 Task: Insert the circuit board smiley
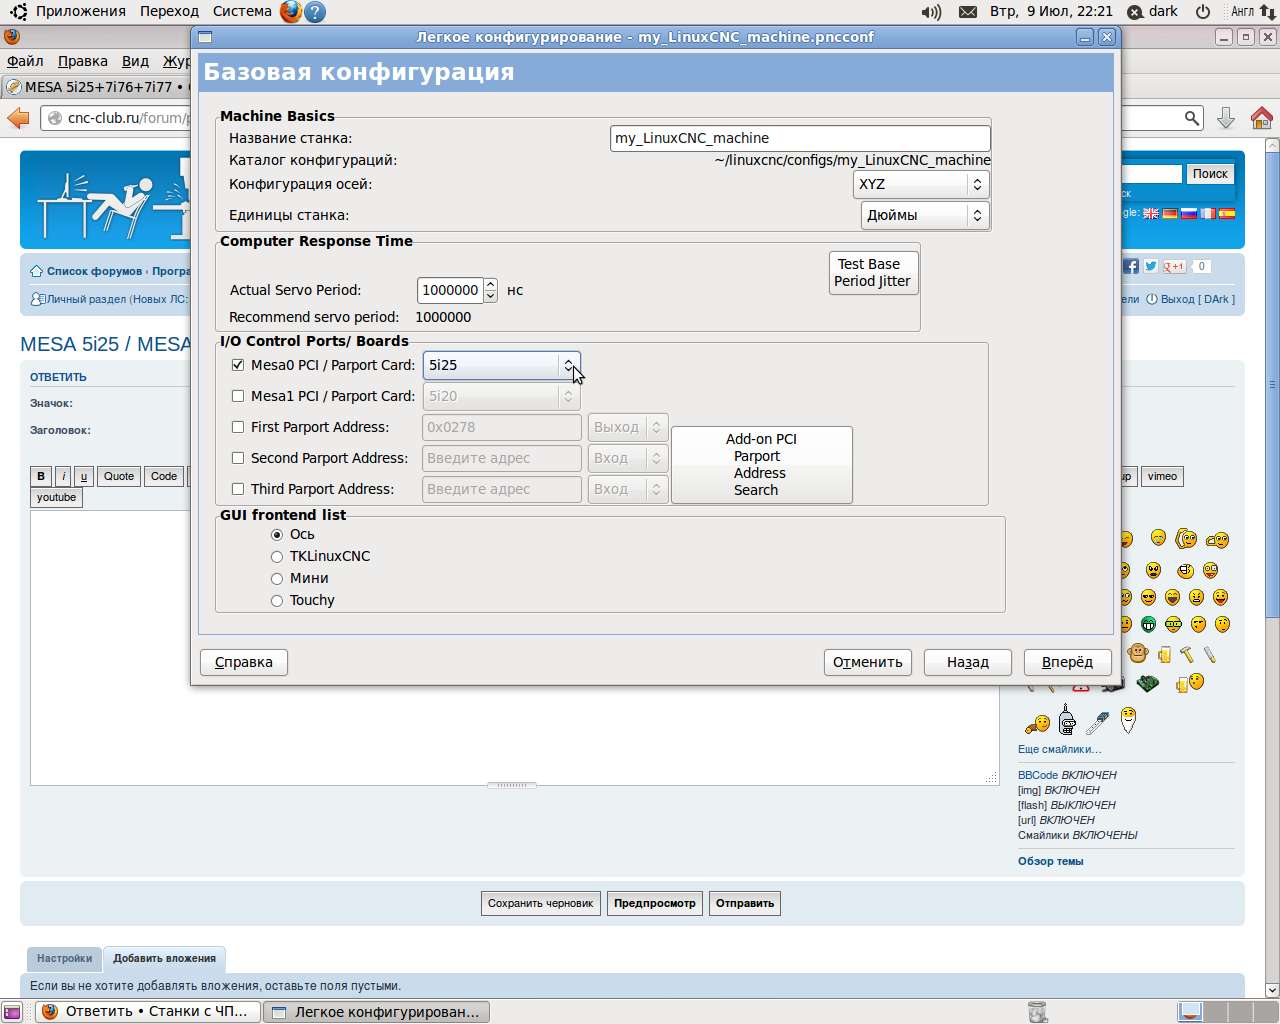tap(1148, 683)
